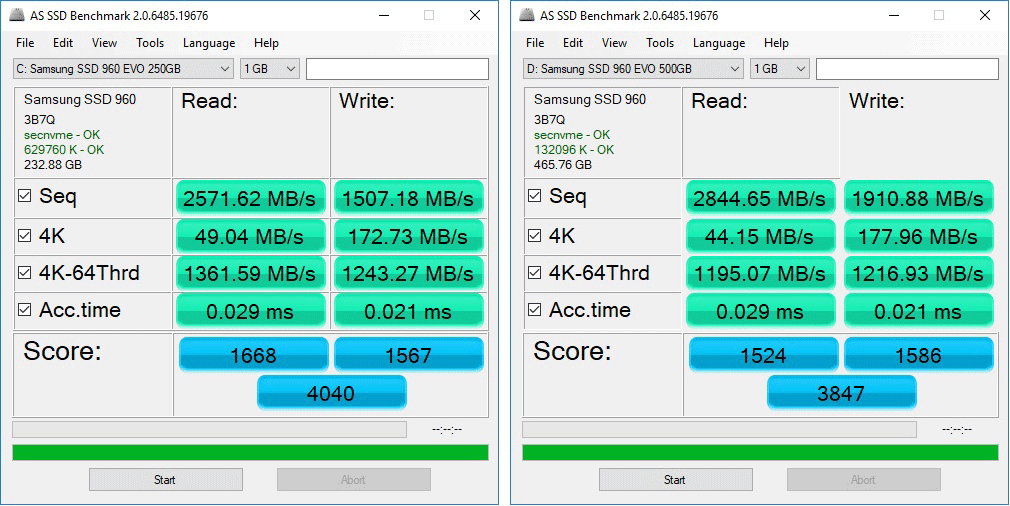Click 4K write result 172.73 MB/s
Image resolution: width=1010 pixels, height=506 pixels.
pos(408,236)
